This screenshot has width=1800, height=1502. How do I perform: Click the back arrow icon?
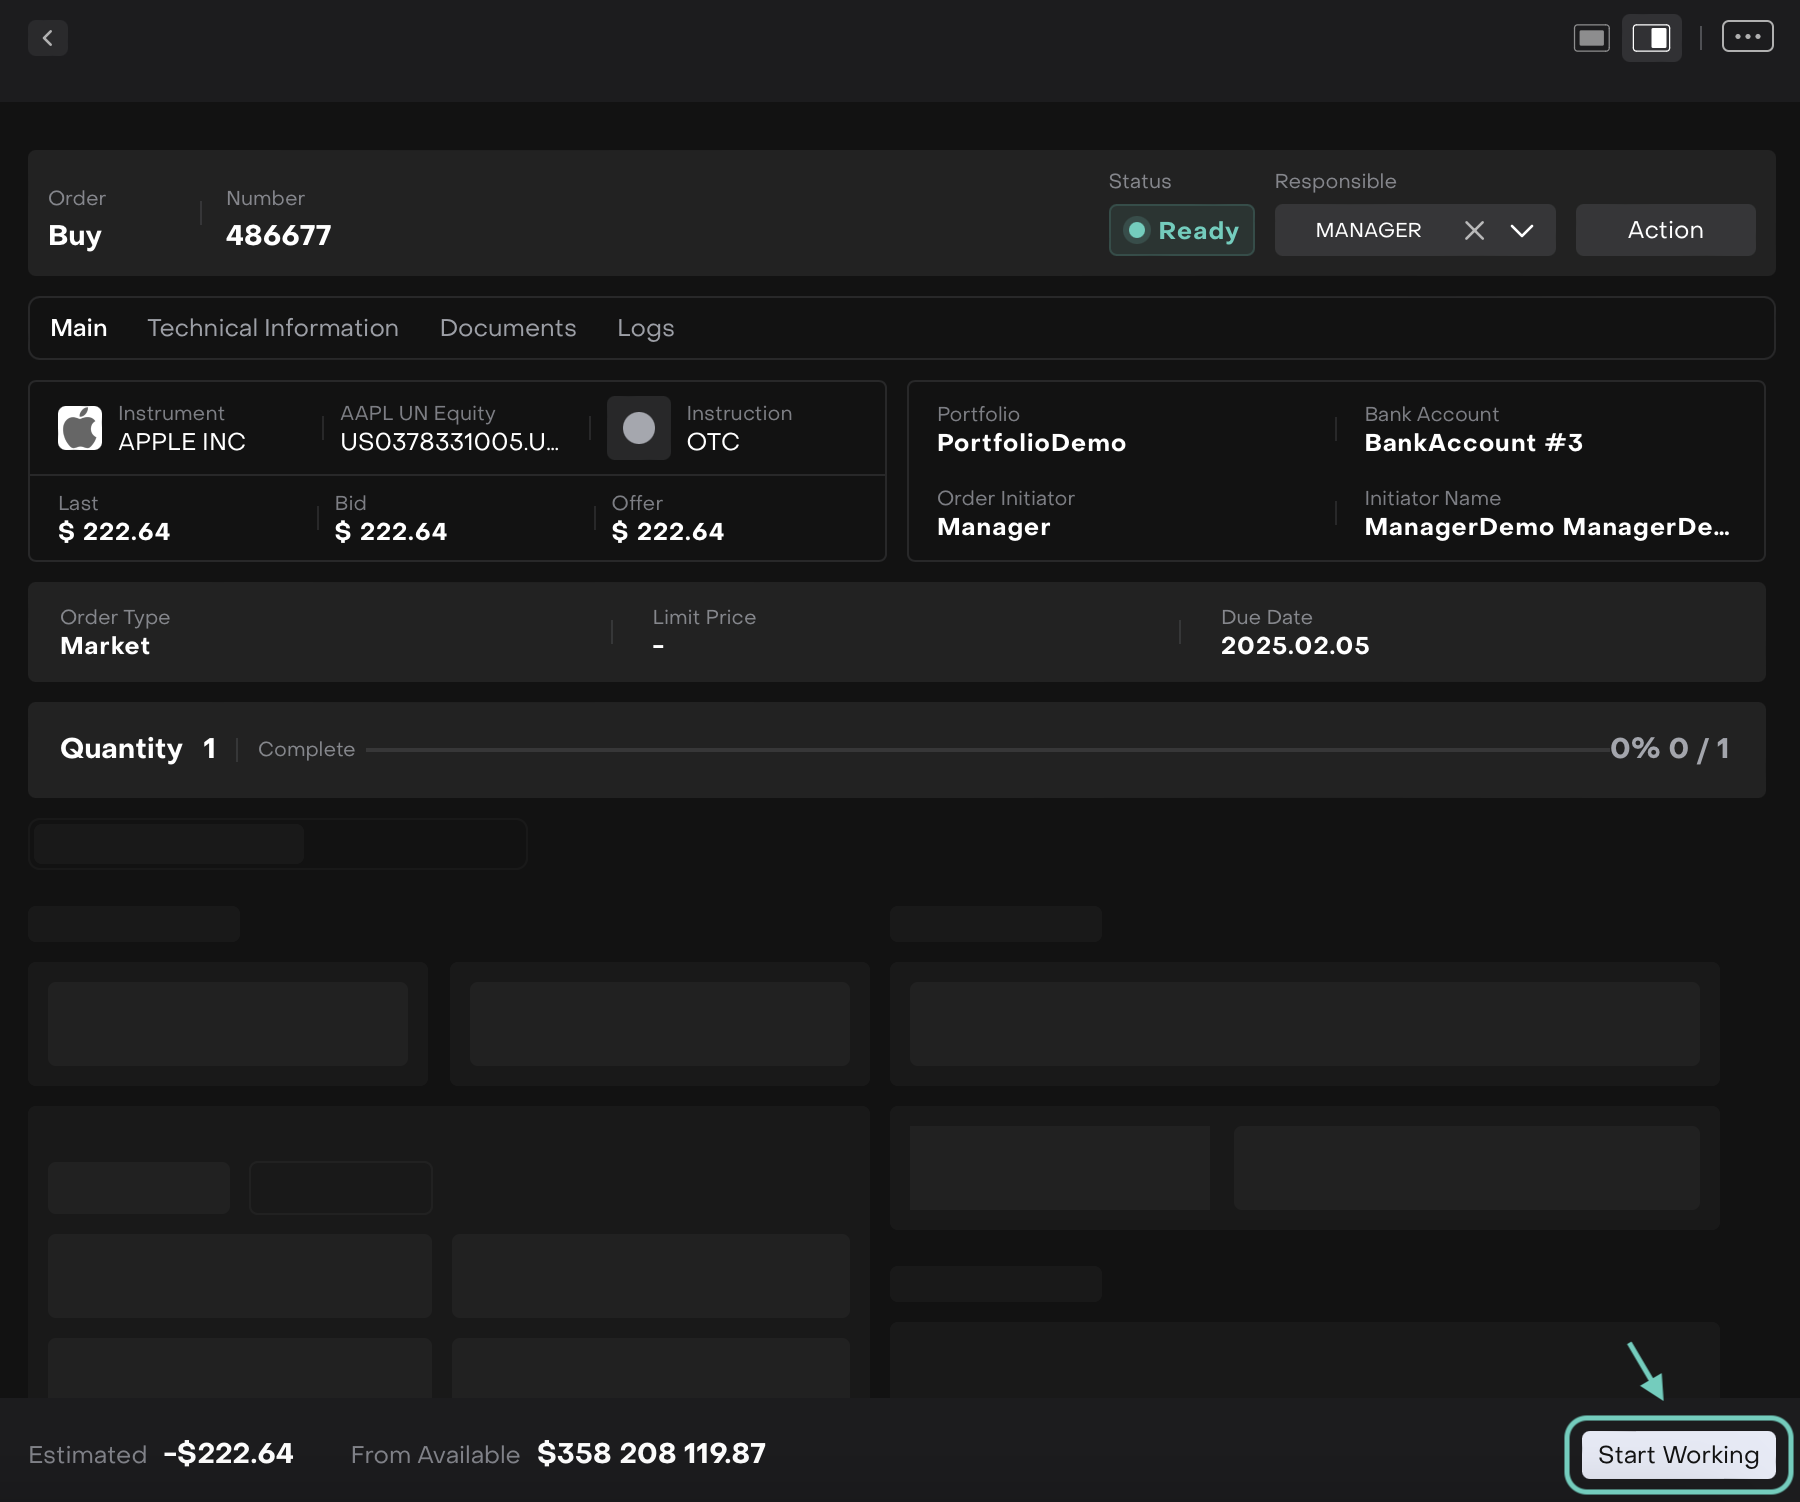47,38
